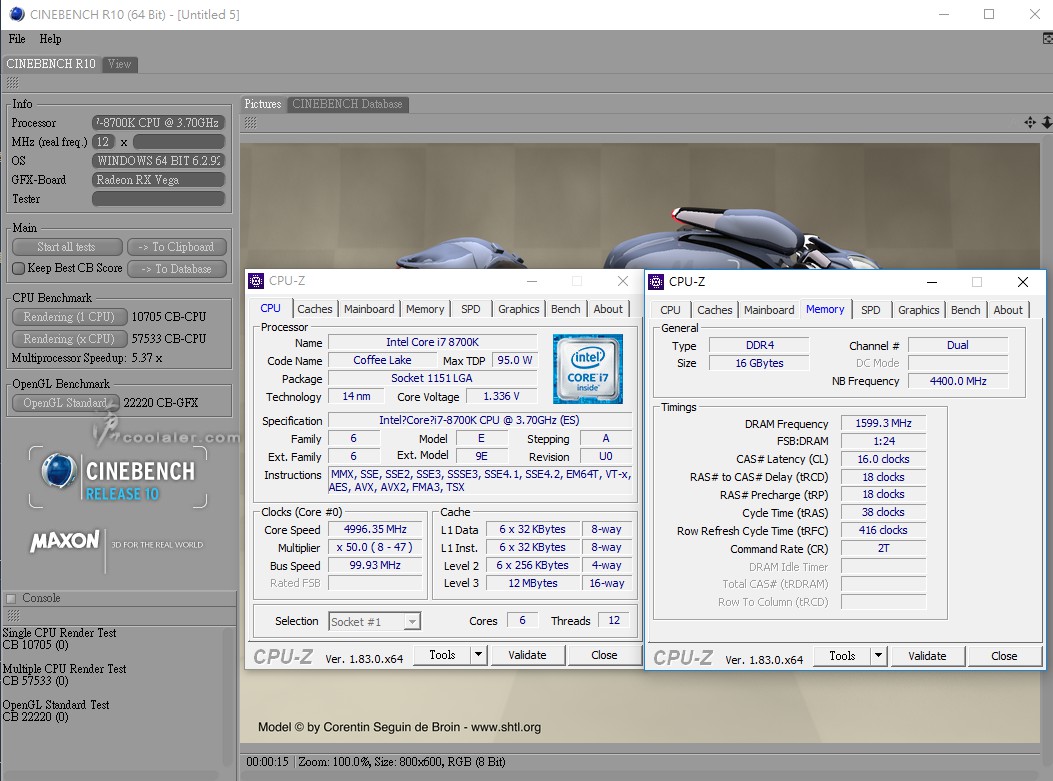Open Graphics tab in Memory CPU-Z window
Viewport: 1053px width, 781px height.
pyautogui.click(x=919, y=310)
